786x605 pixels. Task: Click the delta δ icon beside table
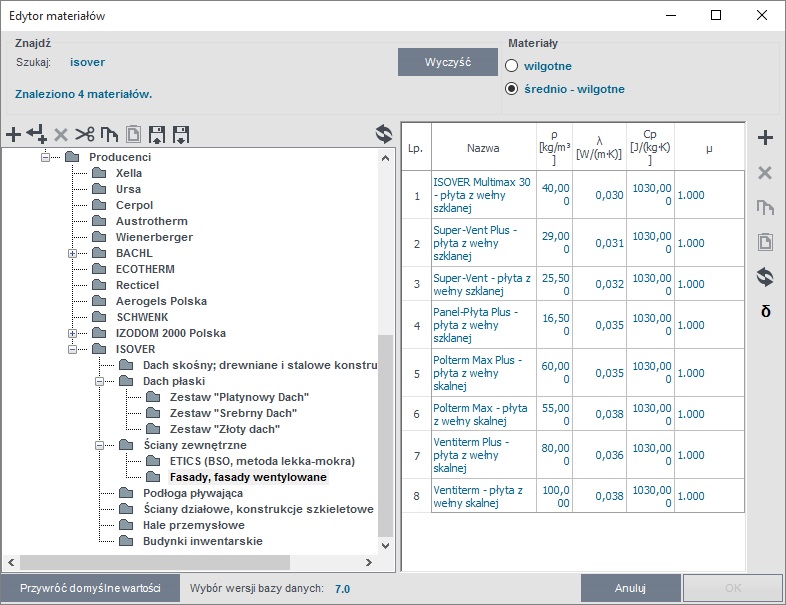point(765,311)
